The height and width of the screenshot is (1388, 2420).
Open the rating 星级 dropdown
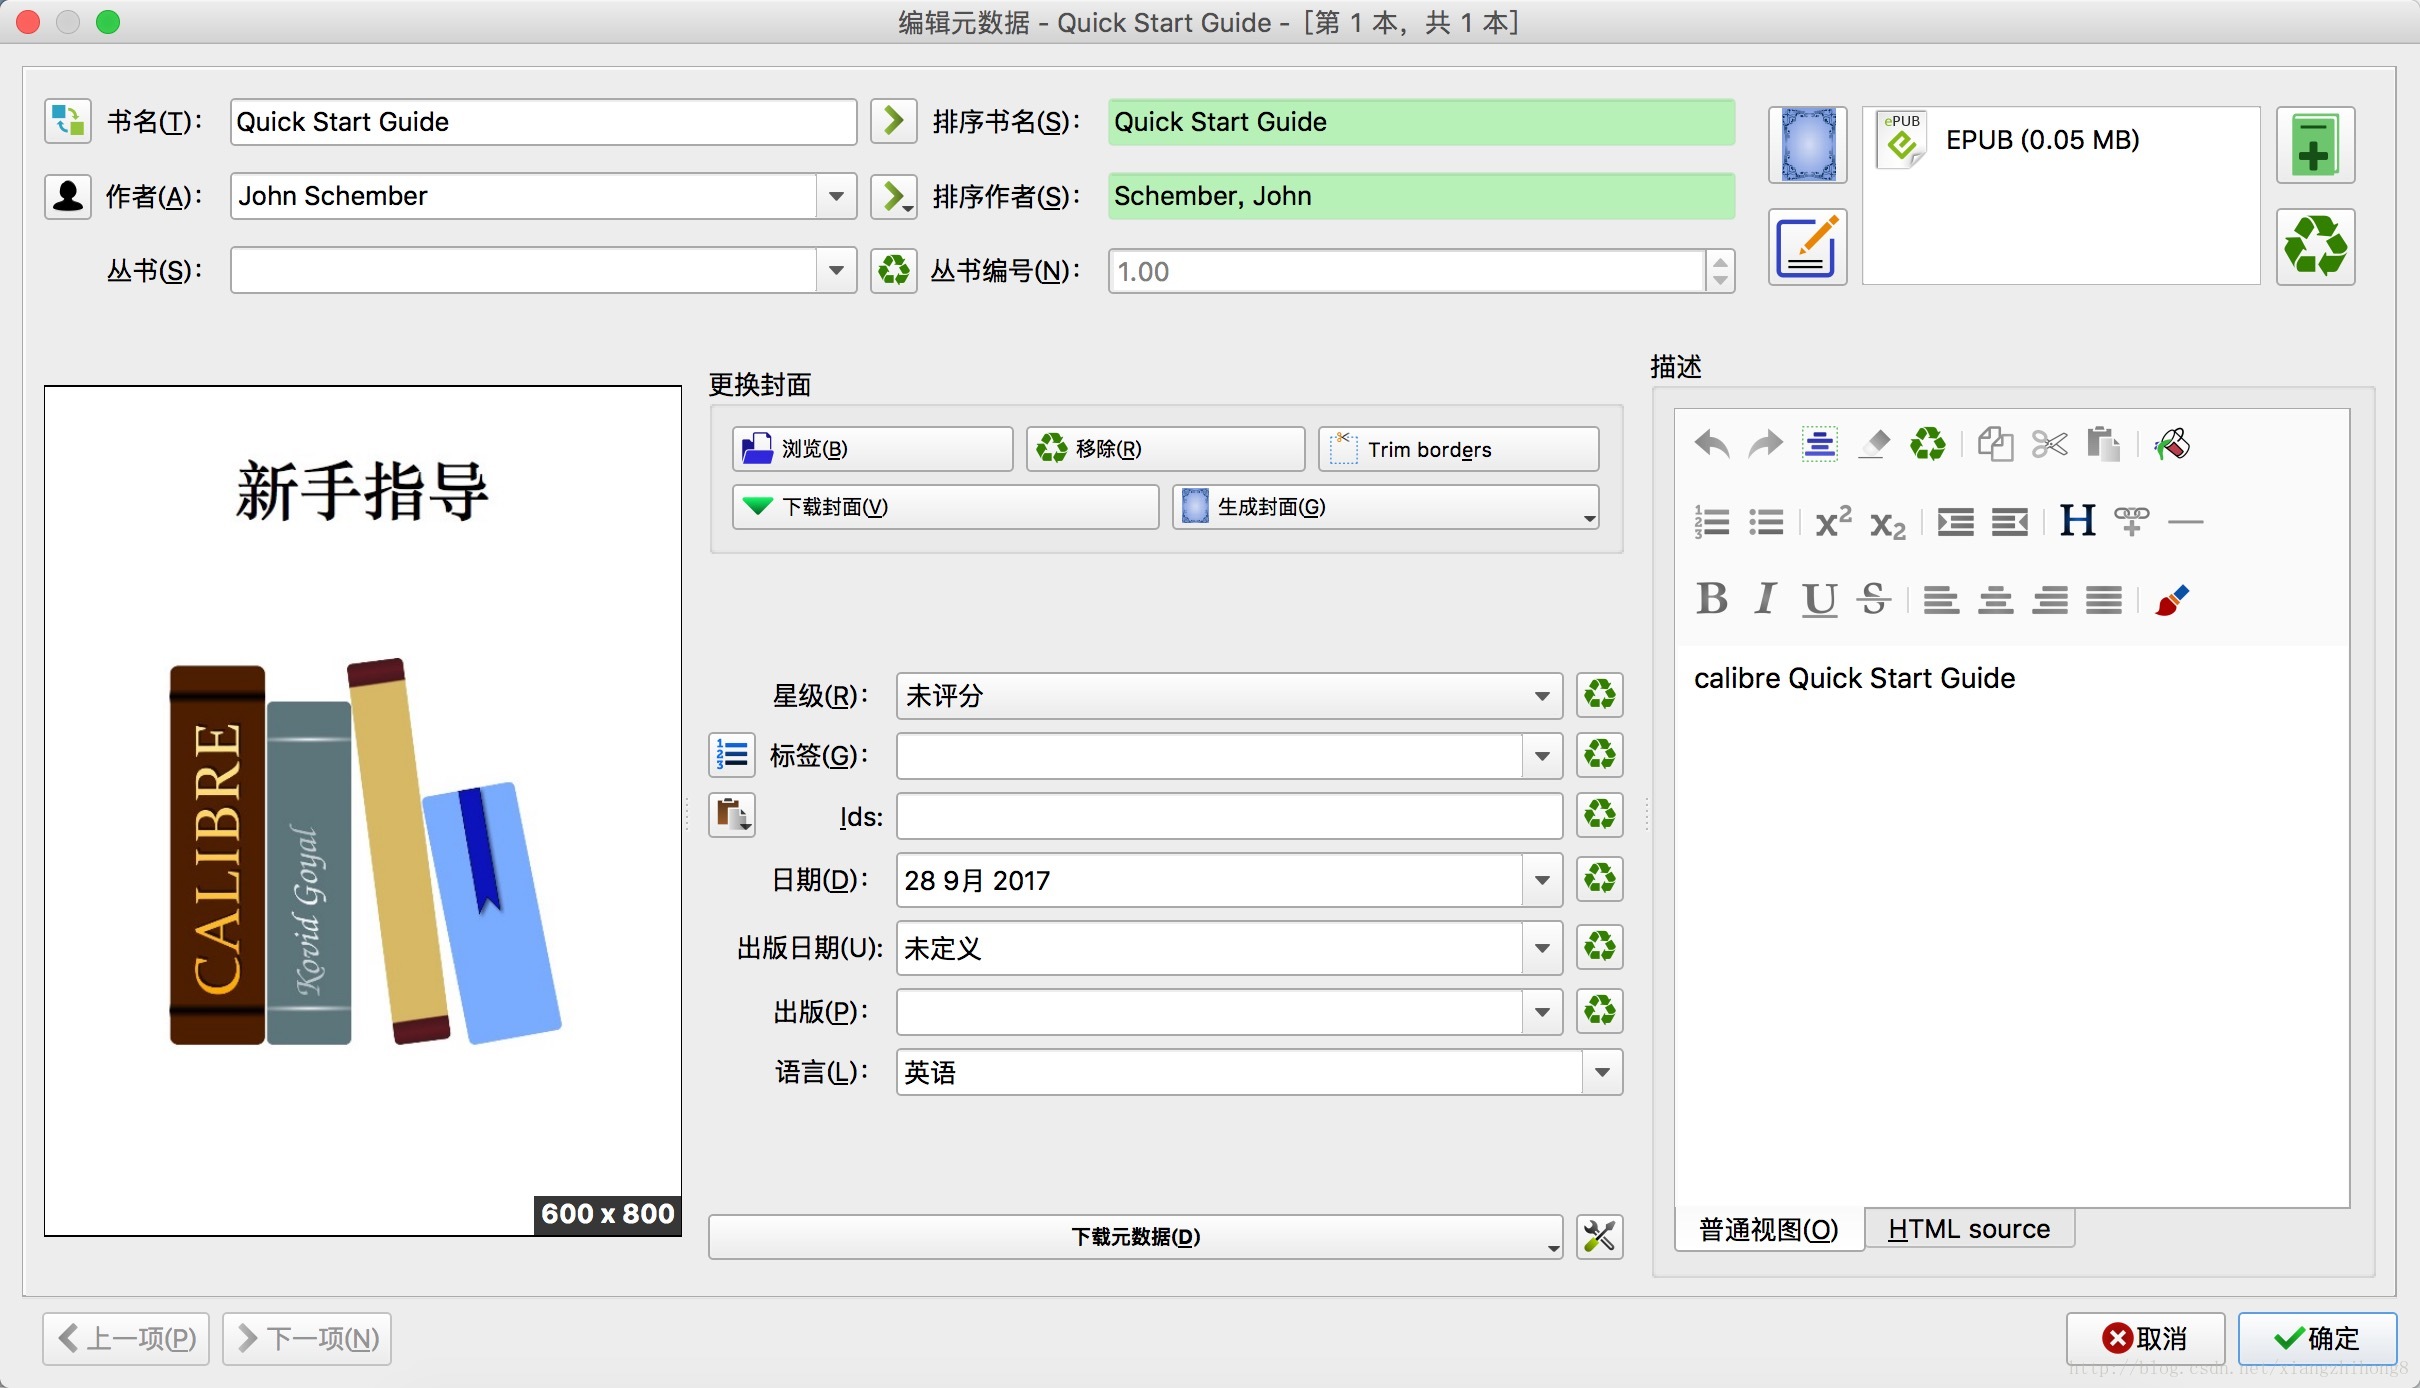click(1542, 695)
